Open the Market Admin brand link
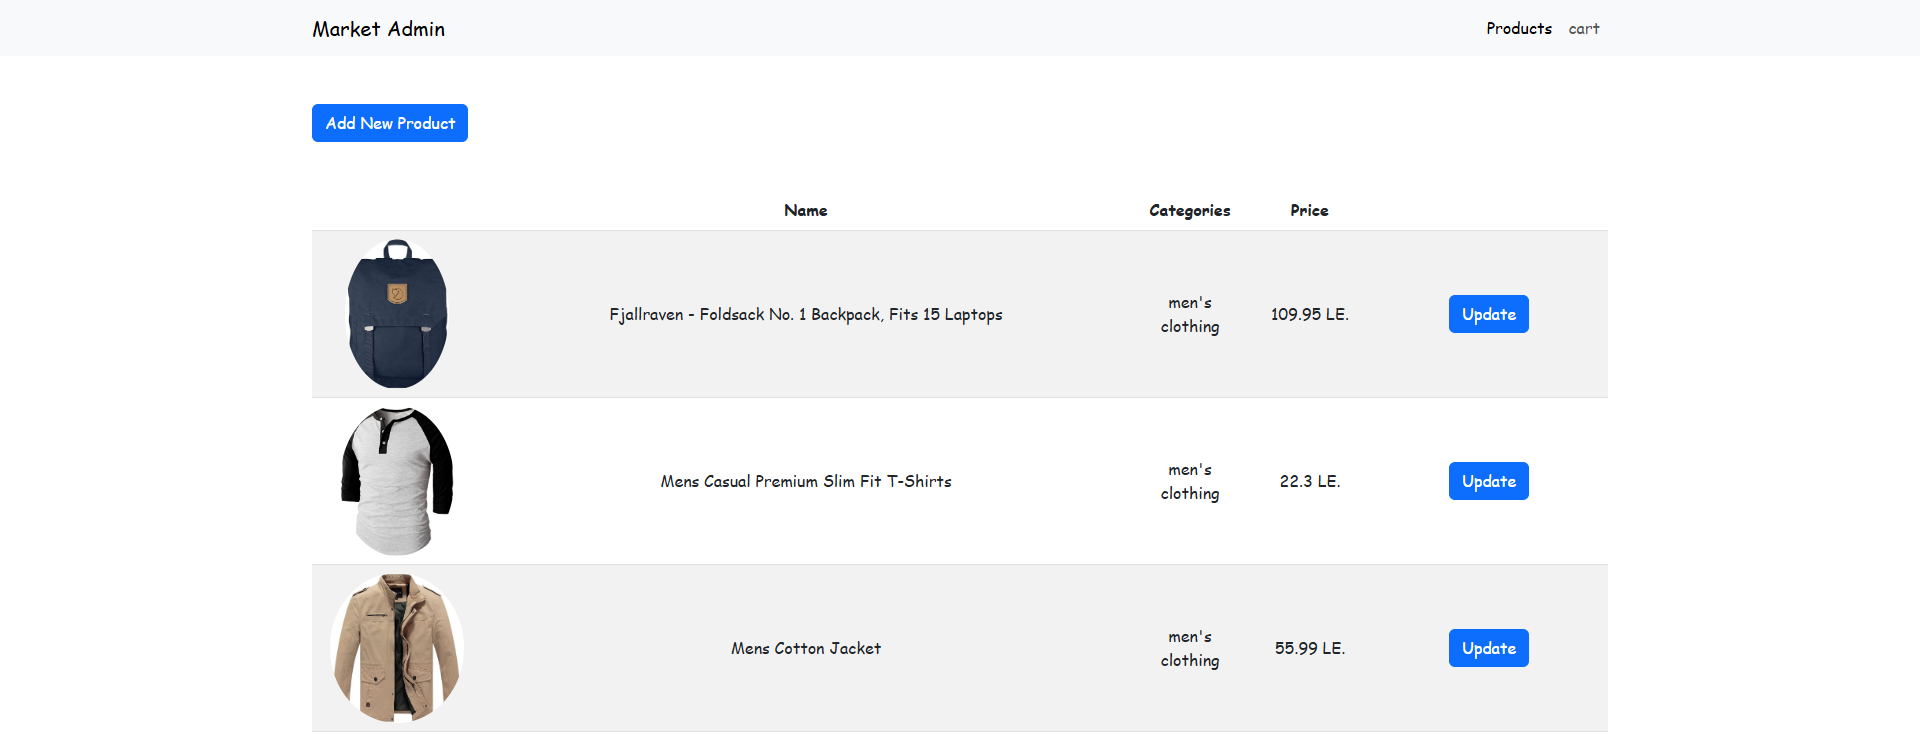1920x734 pixels. coord(379,29)
